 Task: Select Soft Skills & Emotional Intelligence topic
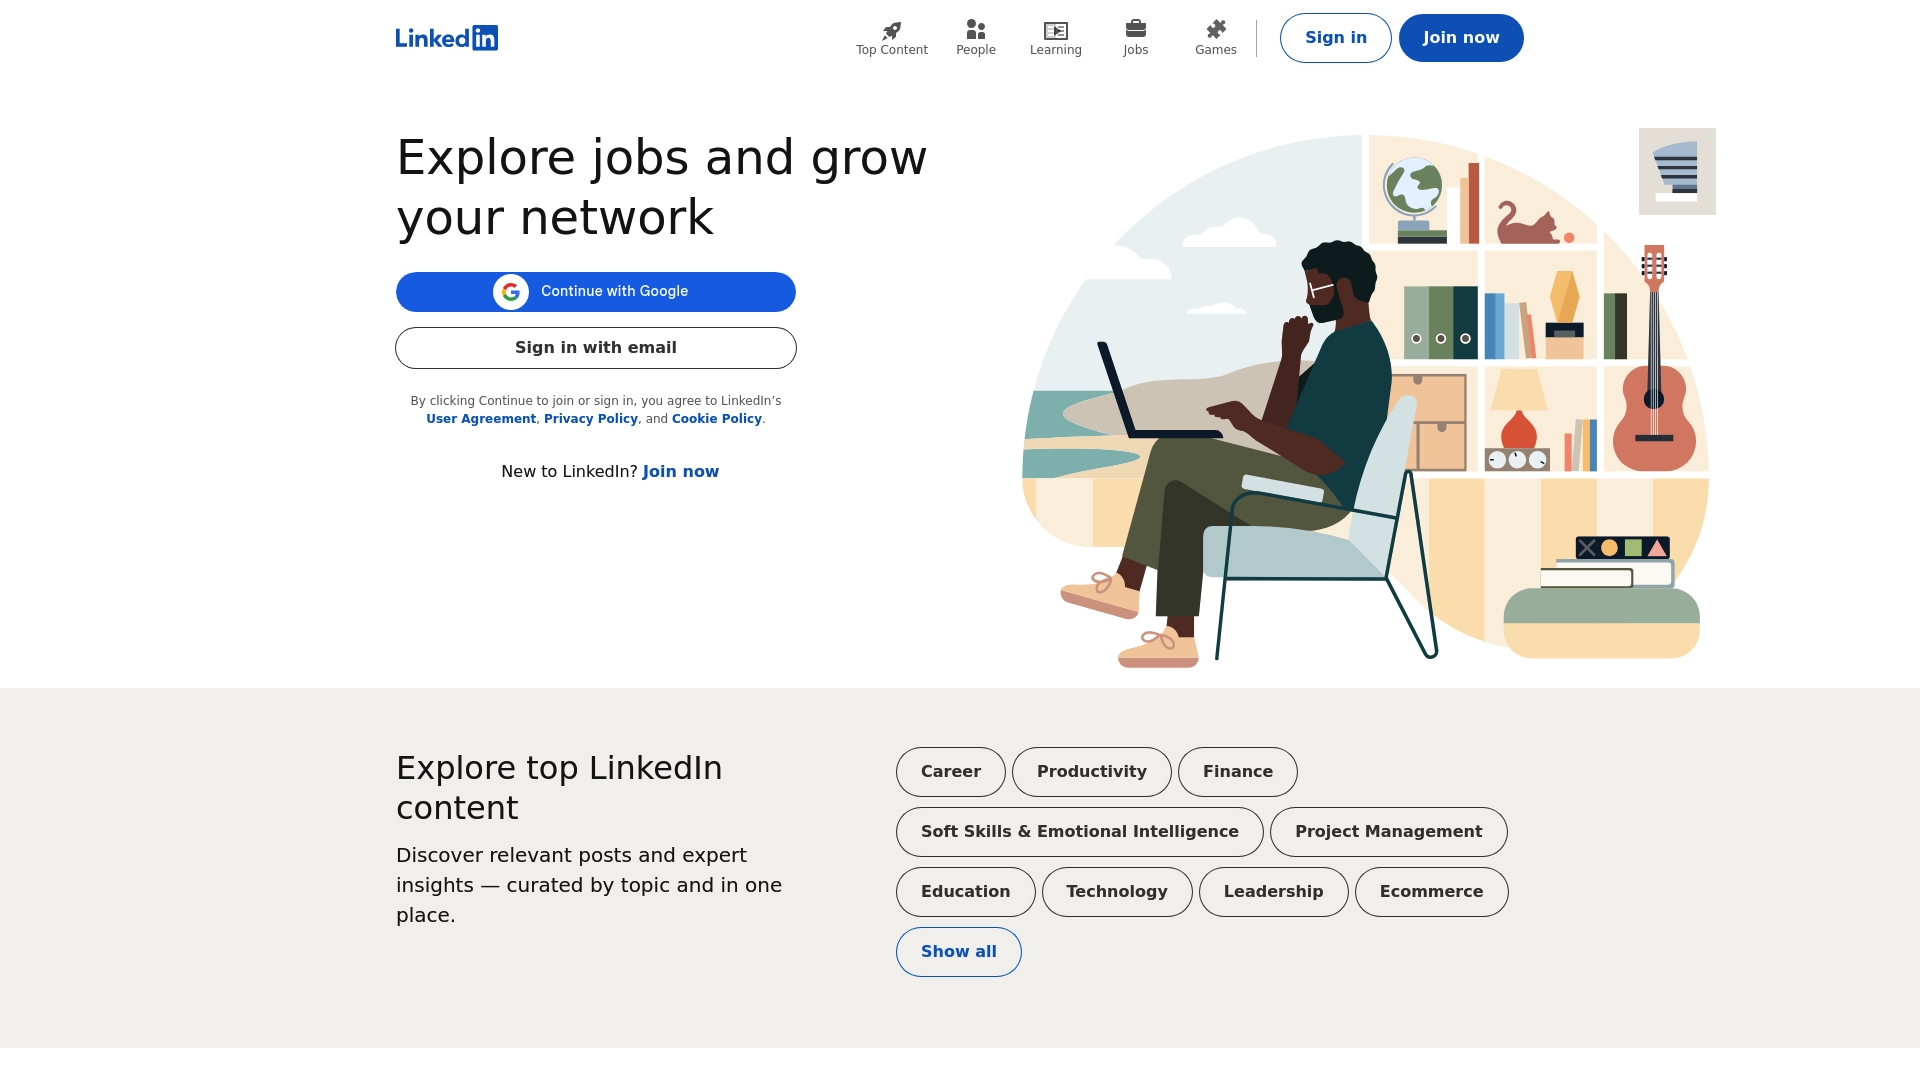pyautogui.click(x=1079, y=832)
